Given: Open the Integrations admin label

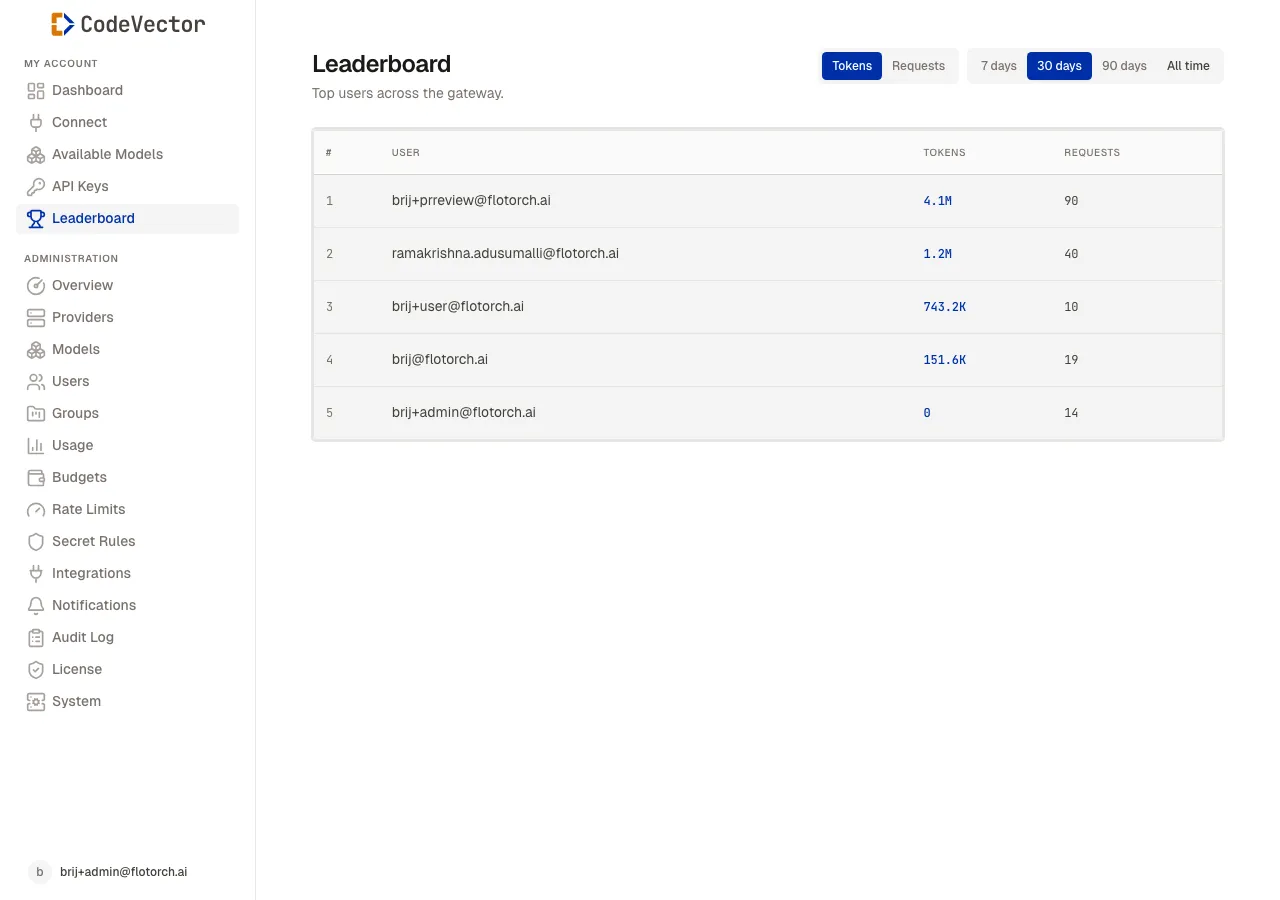Looking at the screenshot, I should (91, 573).
